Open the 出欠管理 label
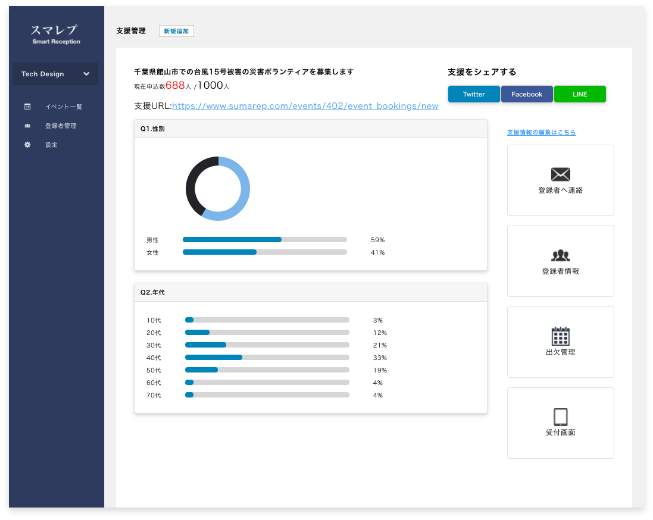This screenshot has width=653, height=520. pos(561,352)
